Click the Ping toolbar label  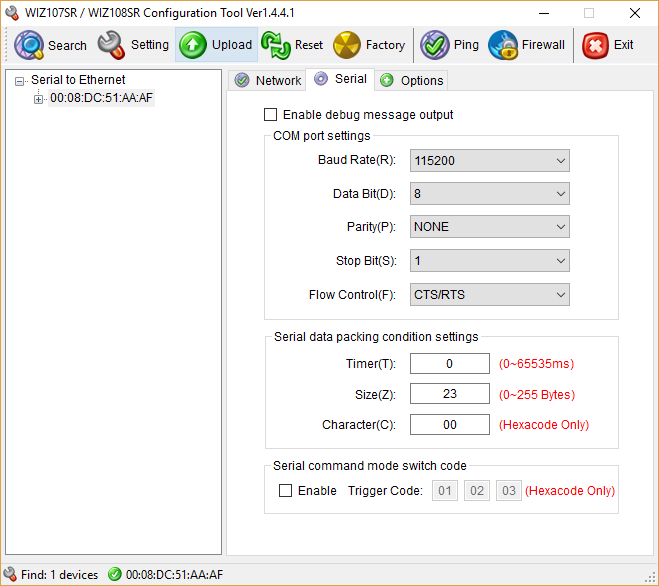coord(466,45)
